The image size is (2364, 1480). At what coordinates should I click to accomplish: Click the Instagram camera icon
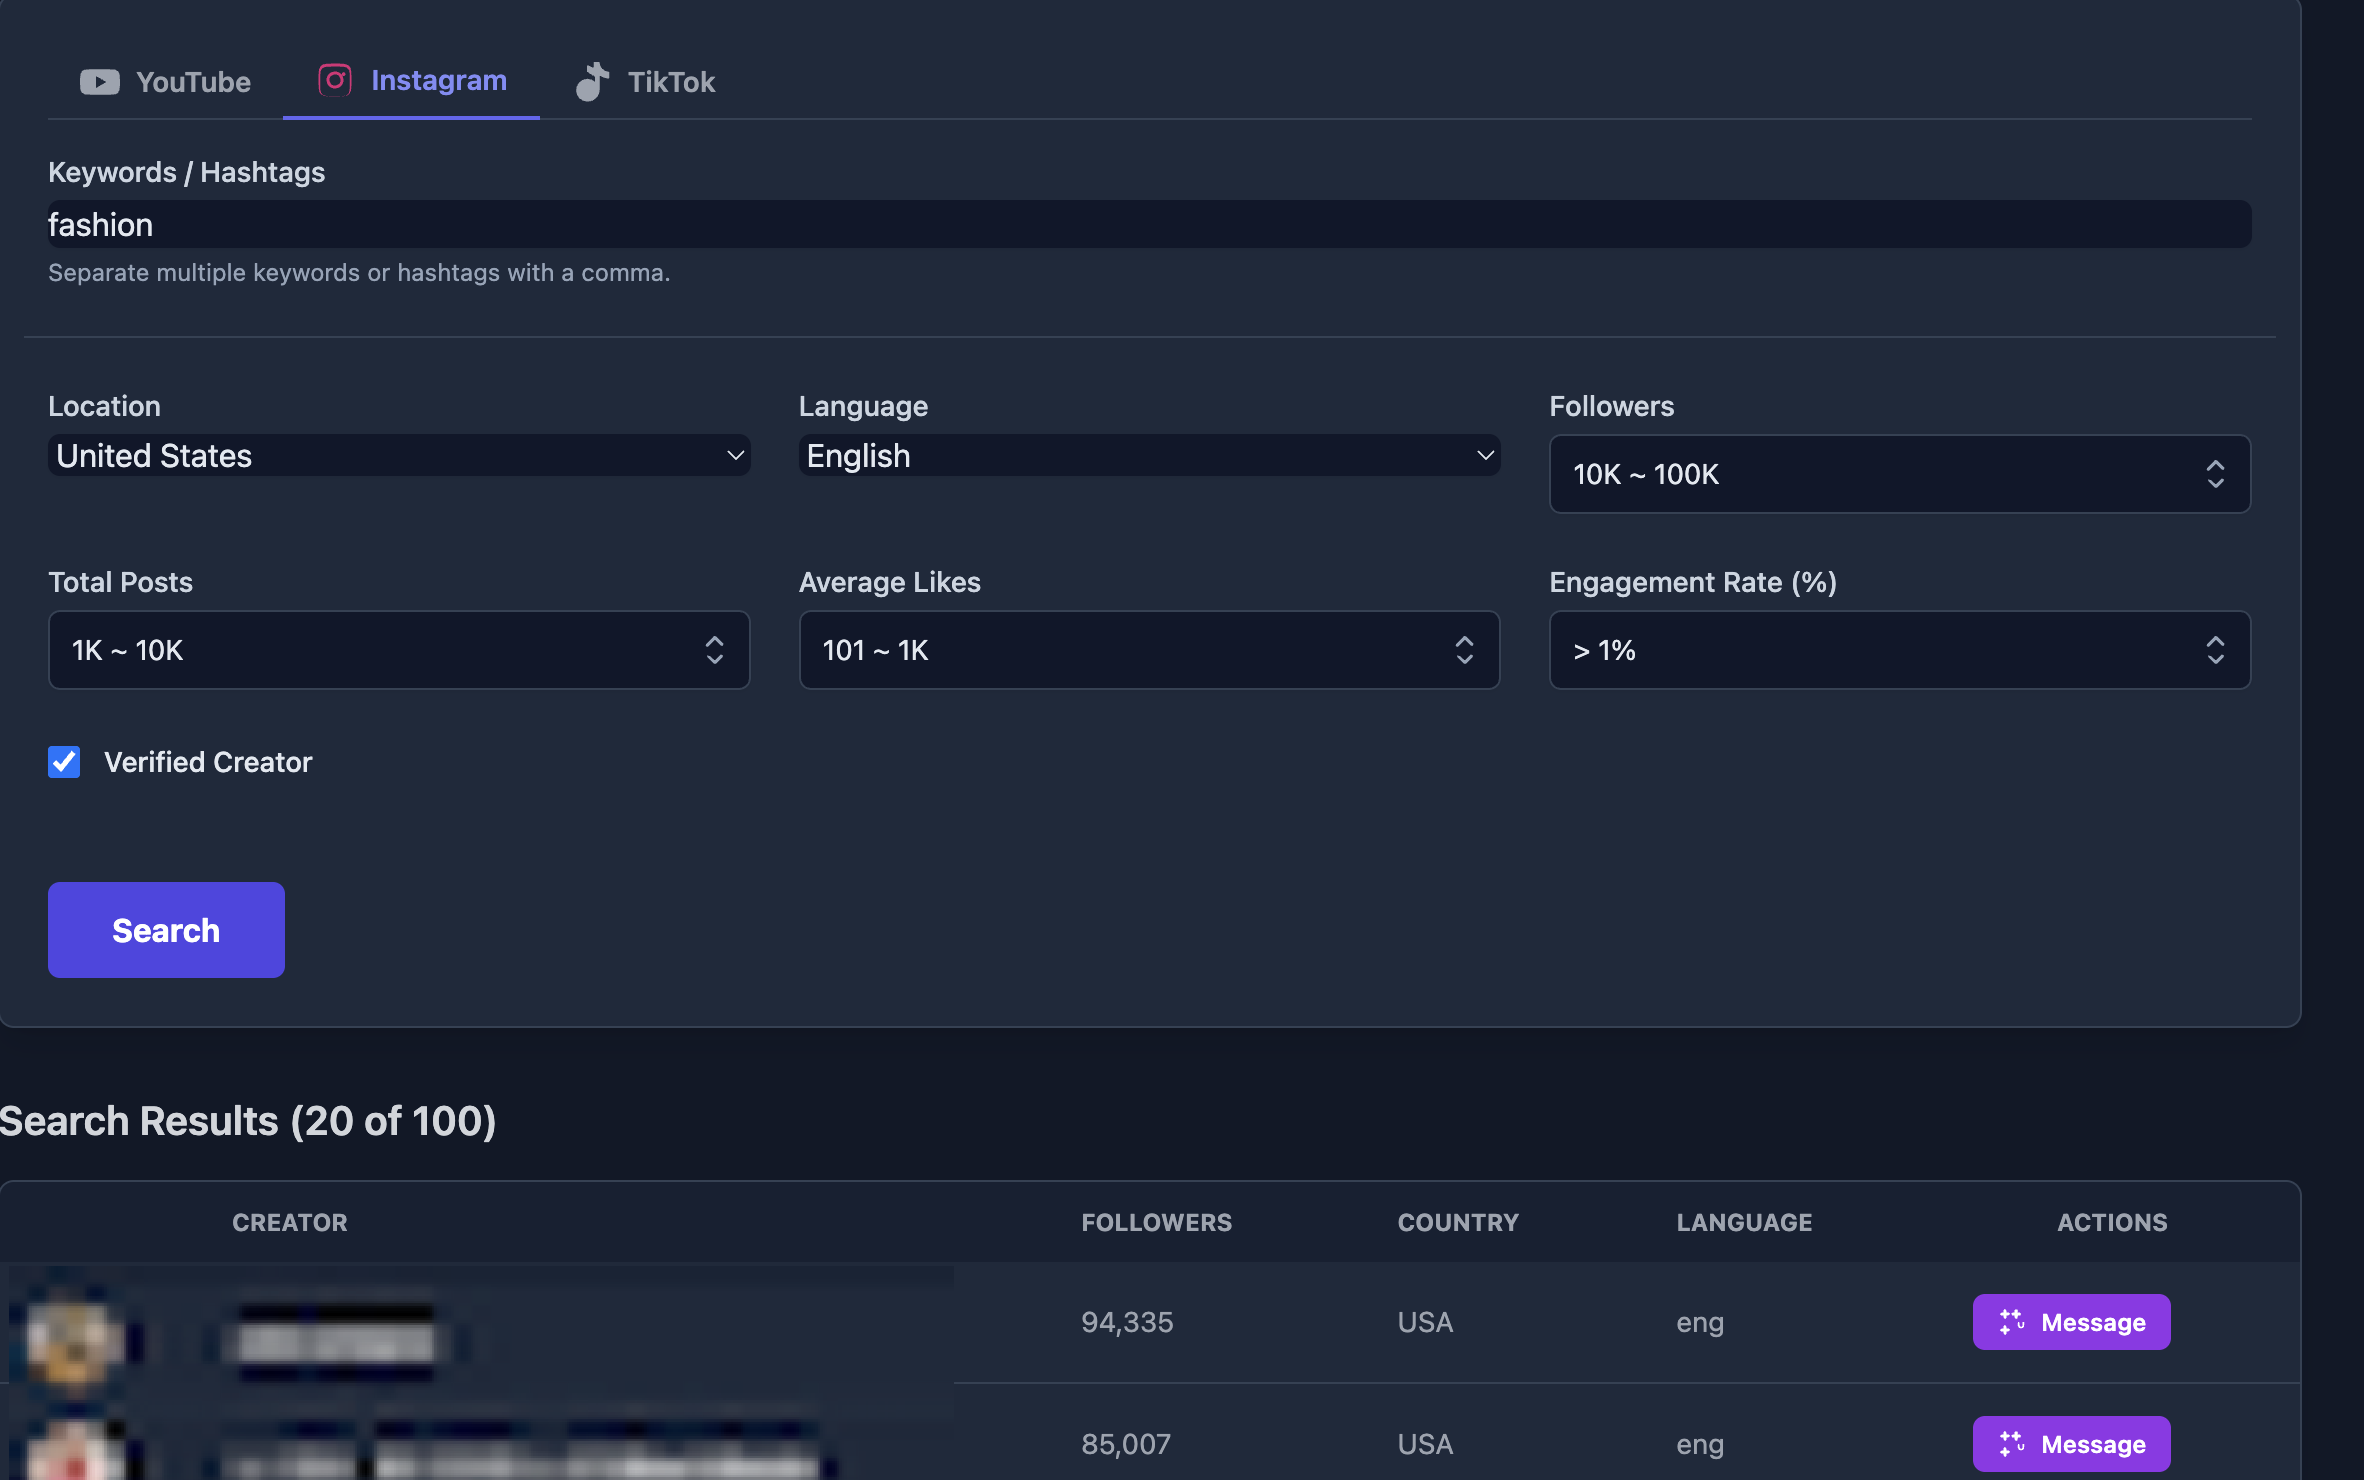point(335,80)
